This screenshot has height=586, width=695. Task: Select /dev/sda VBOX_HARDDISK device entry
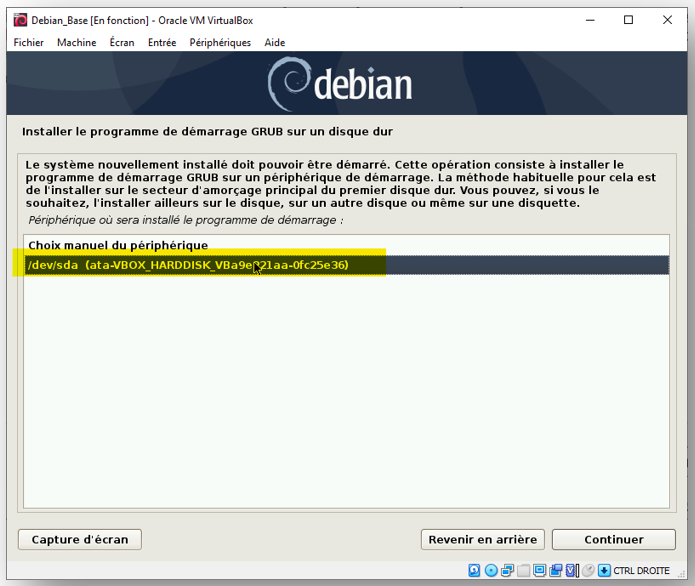(347, 265)
